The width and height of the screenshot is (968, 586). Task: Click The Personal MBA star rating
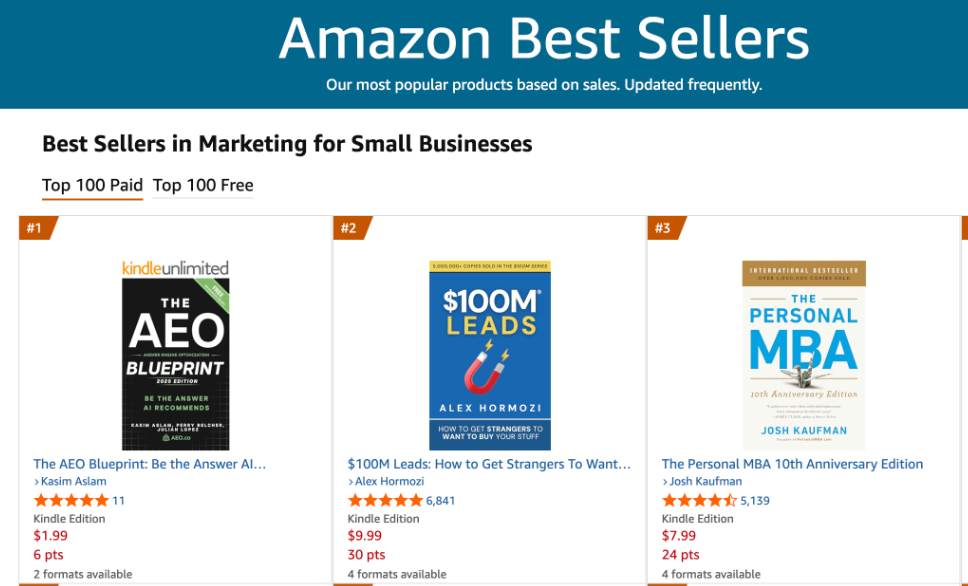699,500
